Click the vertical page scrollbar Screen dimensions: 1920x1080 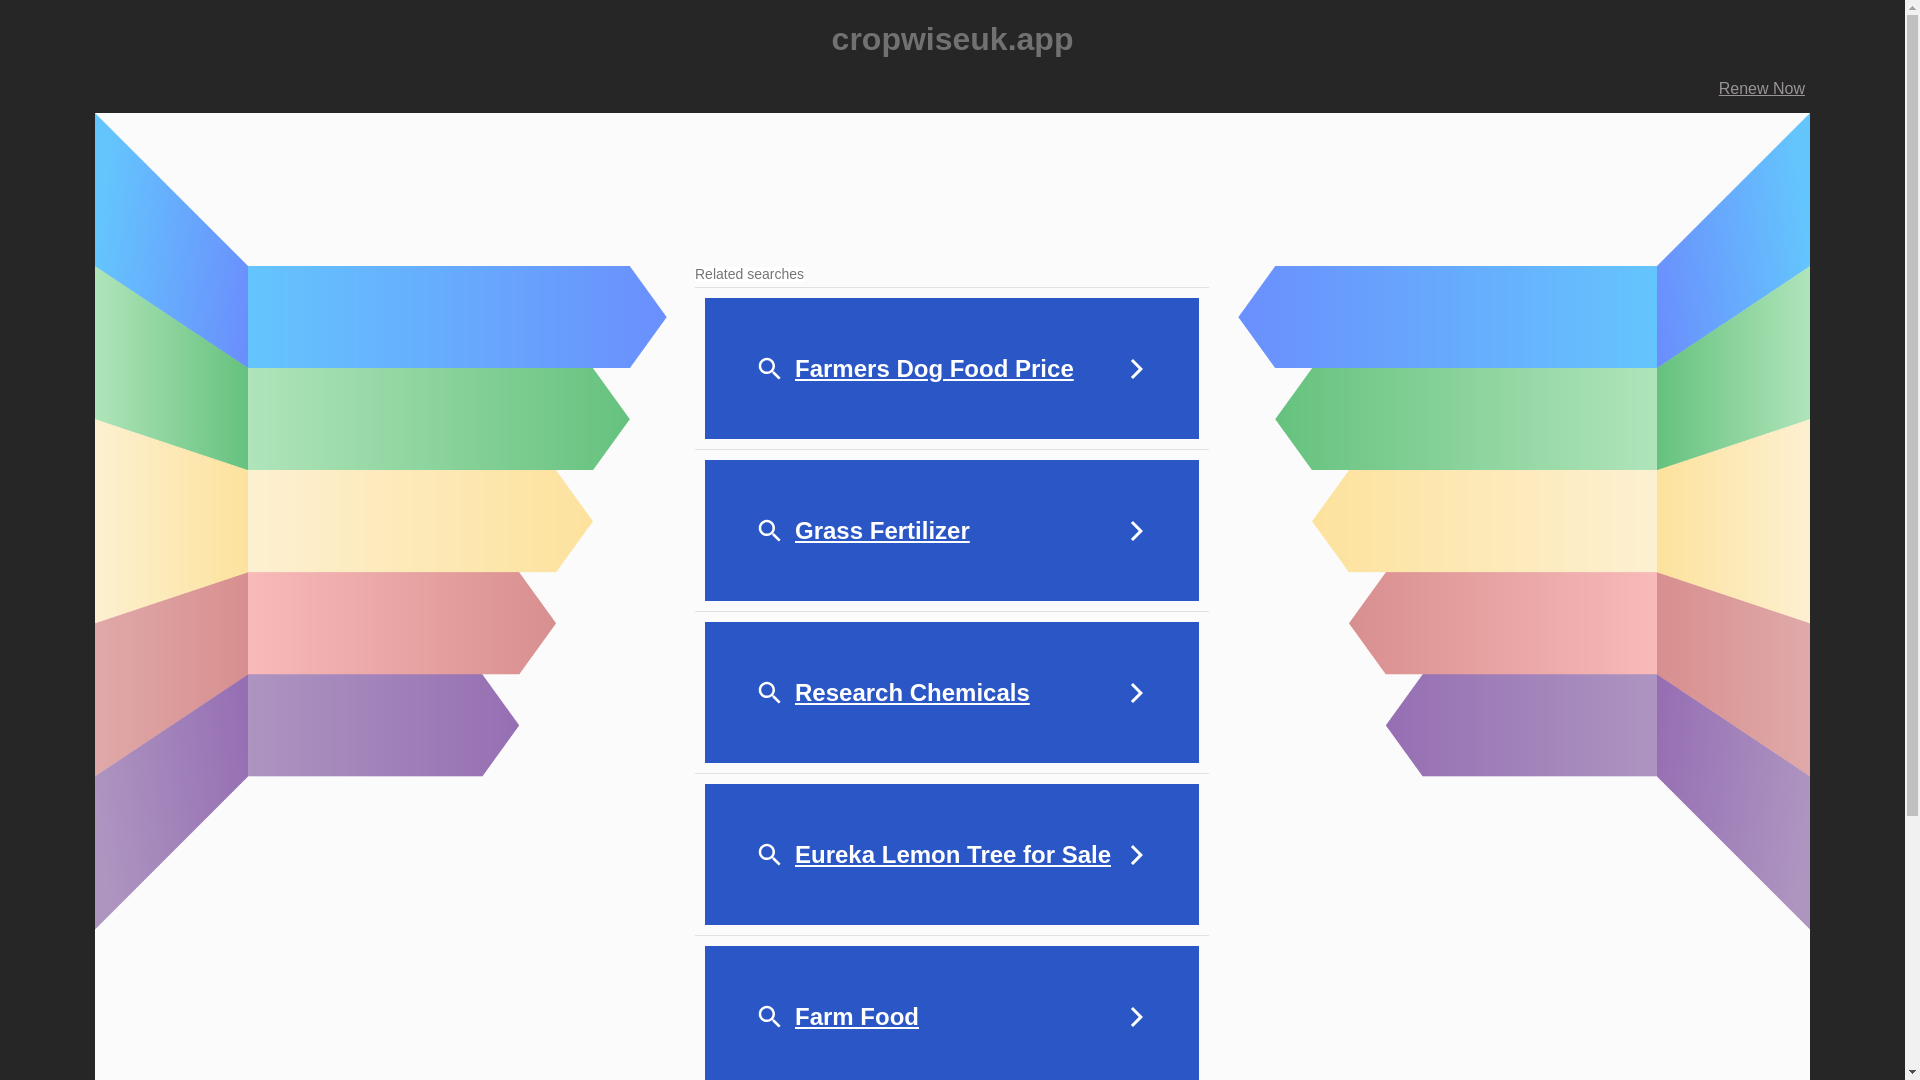pos(1912,400)
